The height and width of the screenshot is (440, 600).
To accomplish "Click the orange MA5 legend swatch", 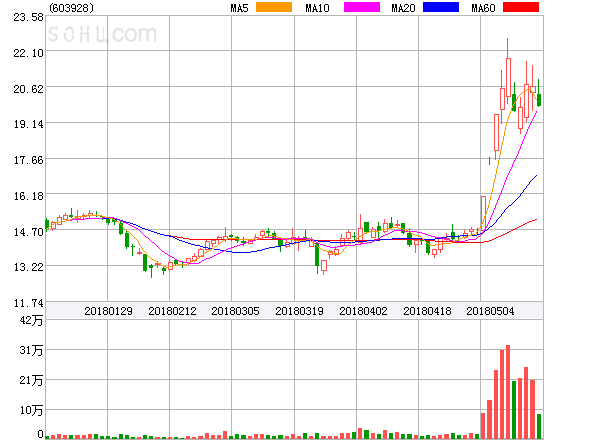I will click(x=274, y=7).
